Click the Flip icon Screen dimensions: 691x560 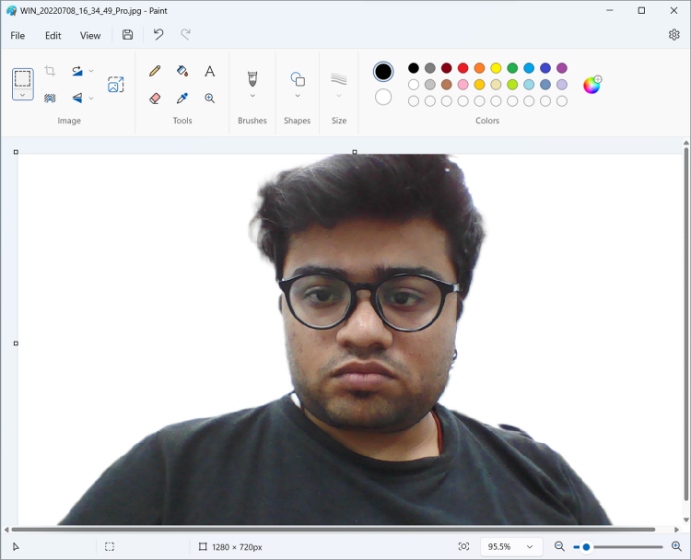point(77,98)
